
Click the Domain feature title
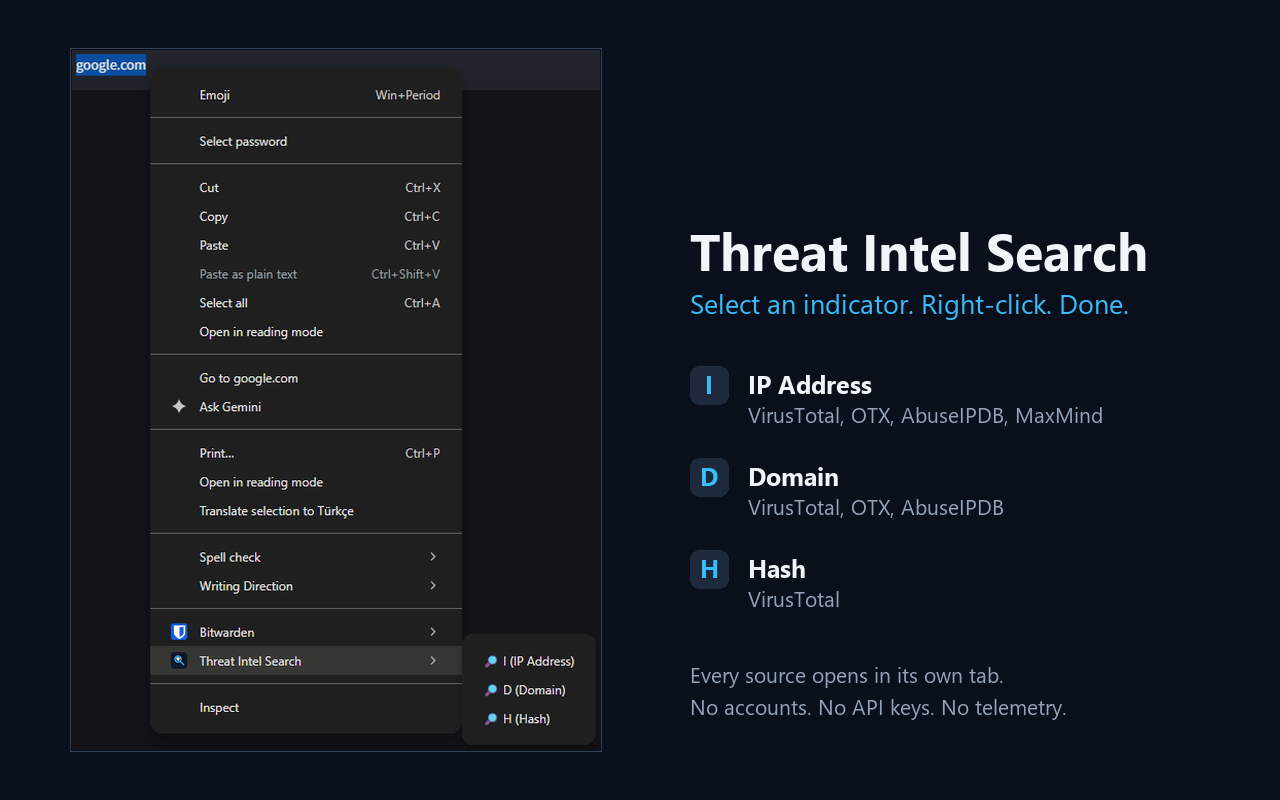(793, 477)
